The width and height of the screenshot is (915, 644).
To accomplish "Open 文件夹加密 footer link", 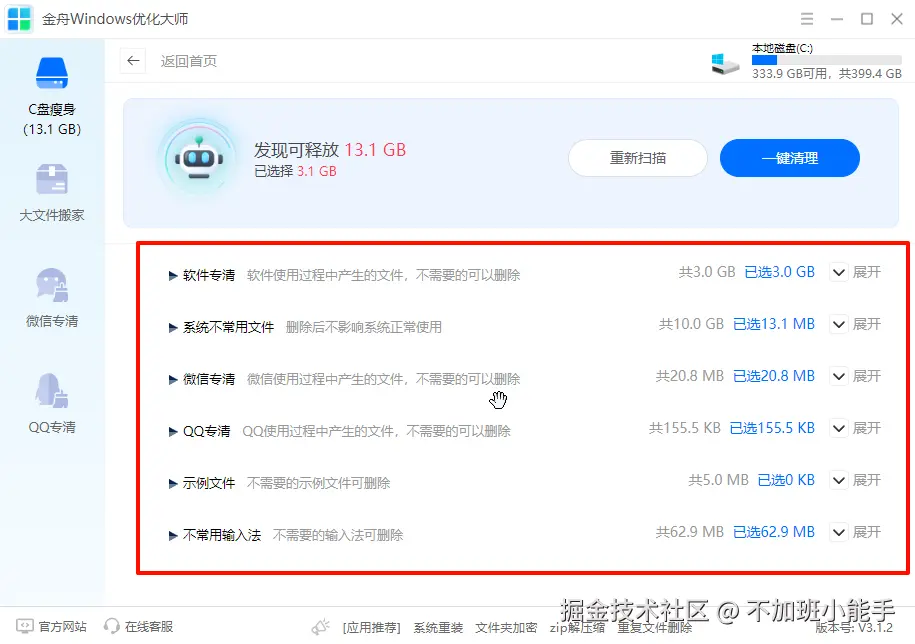I will [x=506, y=628].
